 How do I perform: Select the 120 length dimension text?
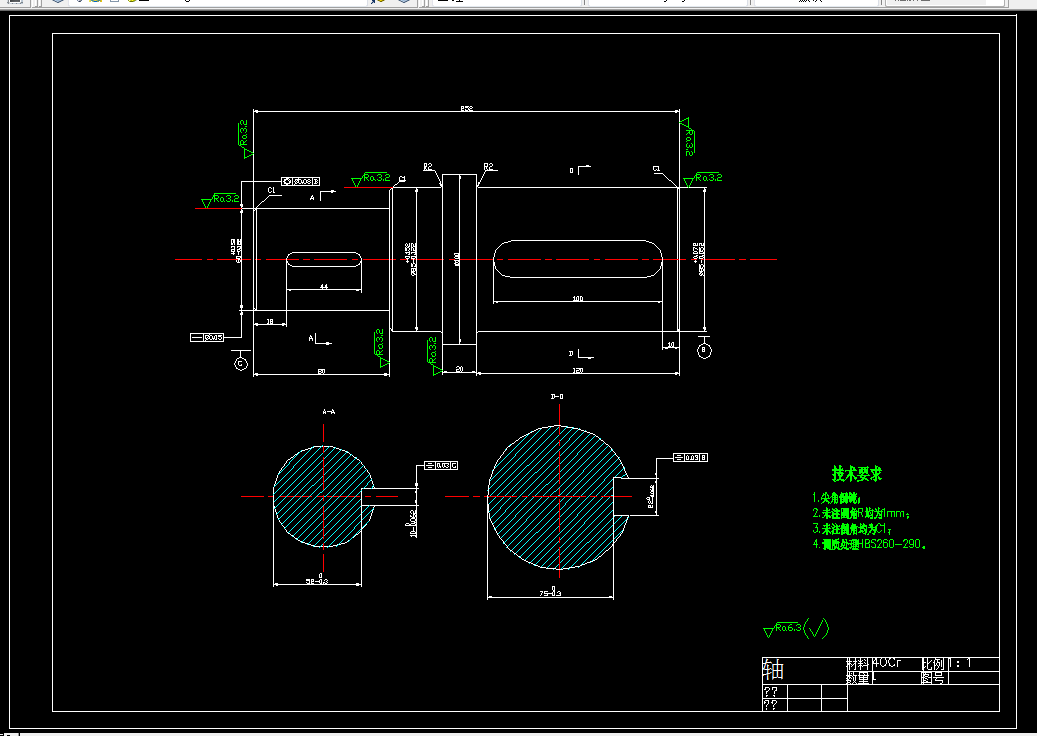[x=577, y=371]
